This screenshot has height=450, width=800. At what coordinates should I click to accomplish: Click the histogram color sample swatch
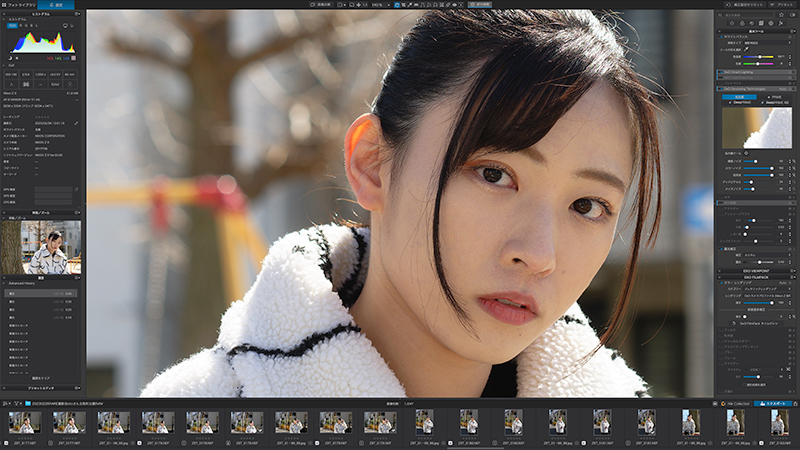pyautogui.click(x=74, y=58)
